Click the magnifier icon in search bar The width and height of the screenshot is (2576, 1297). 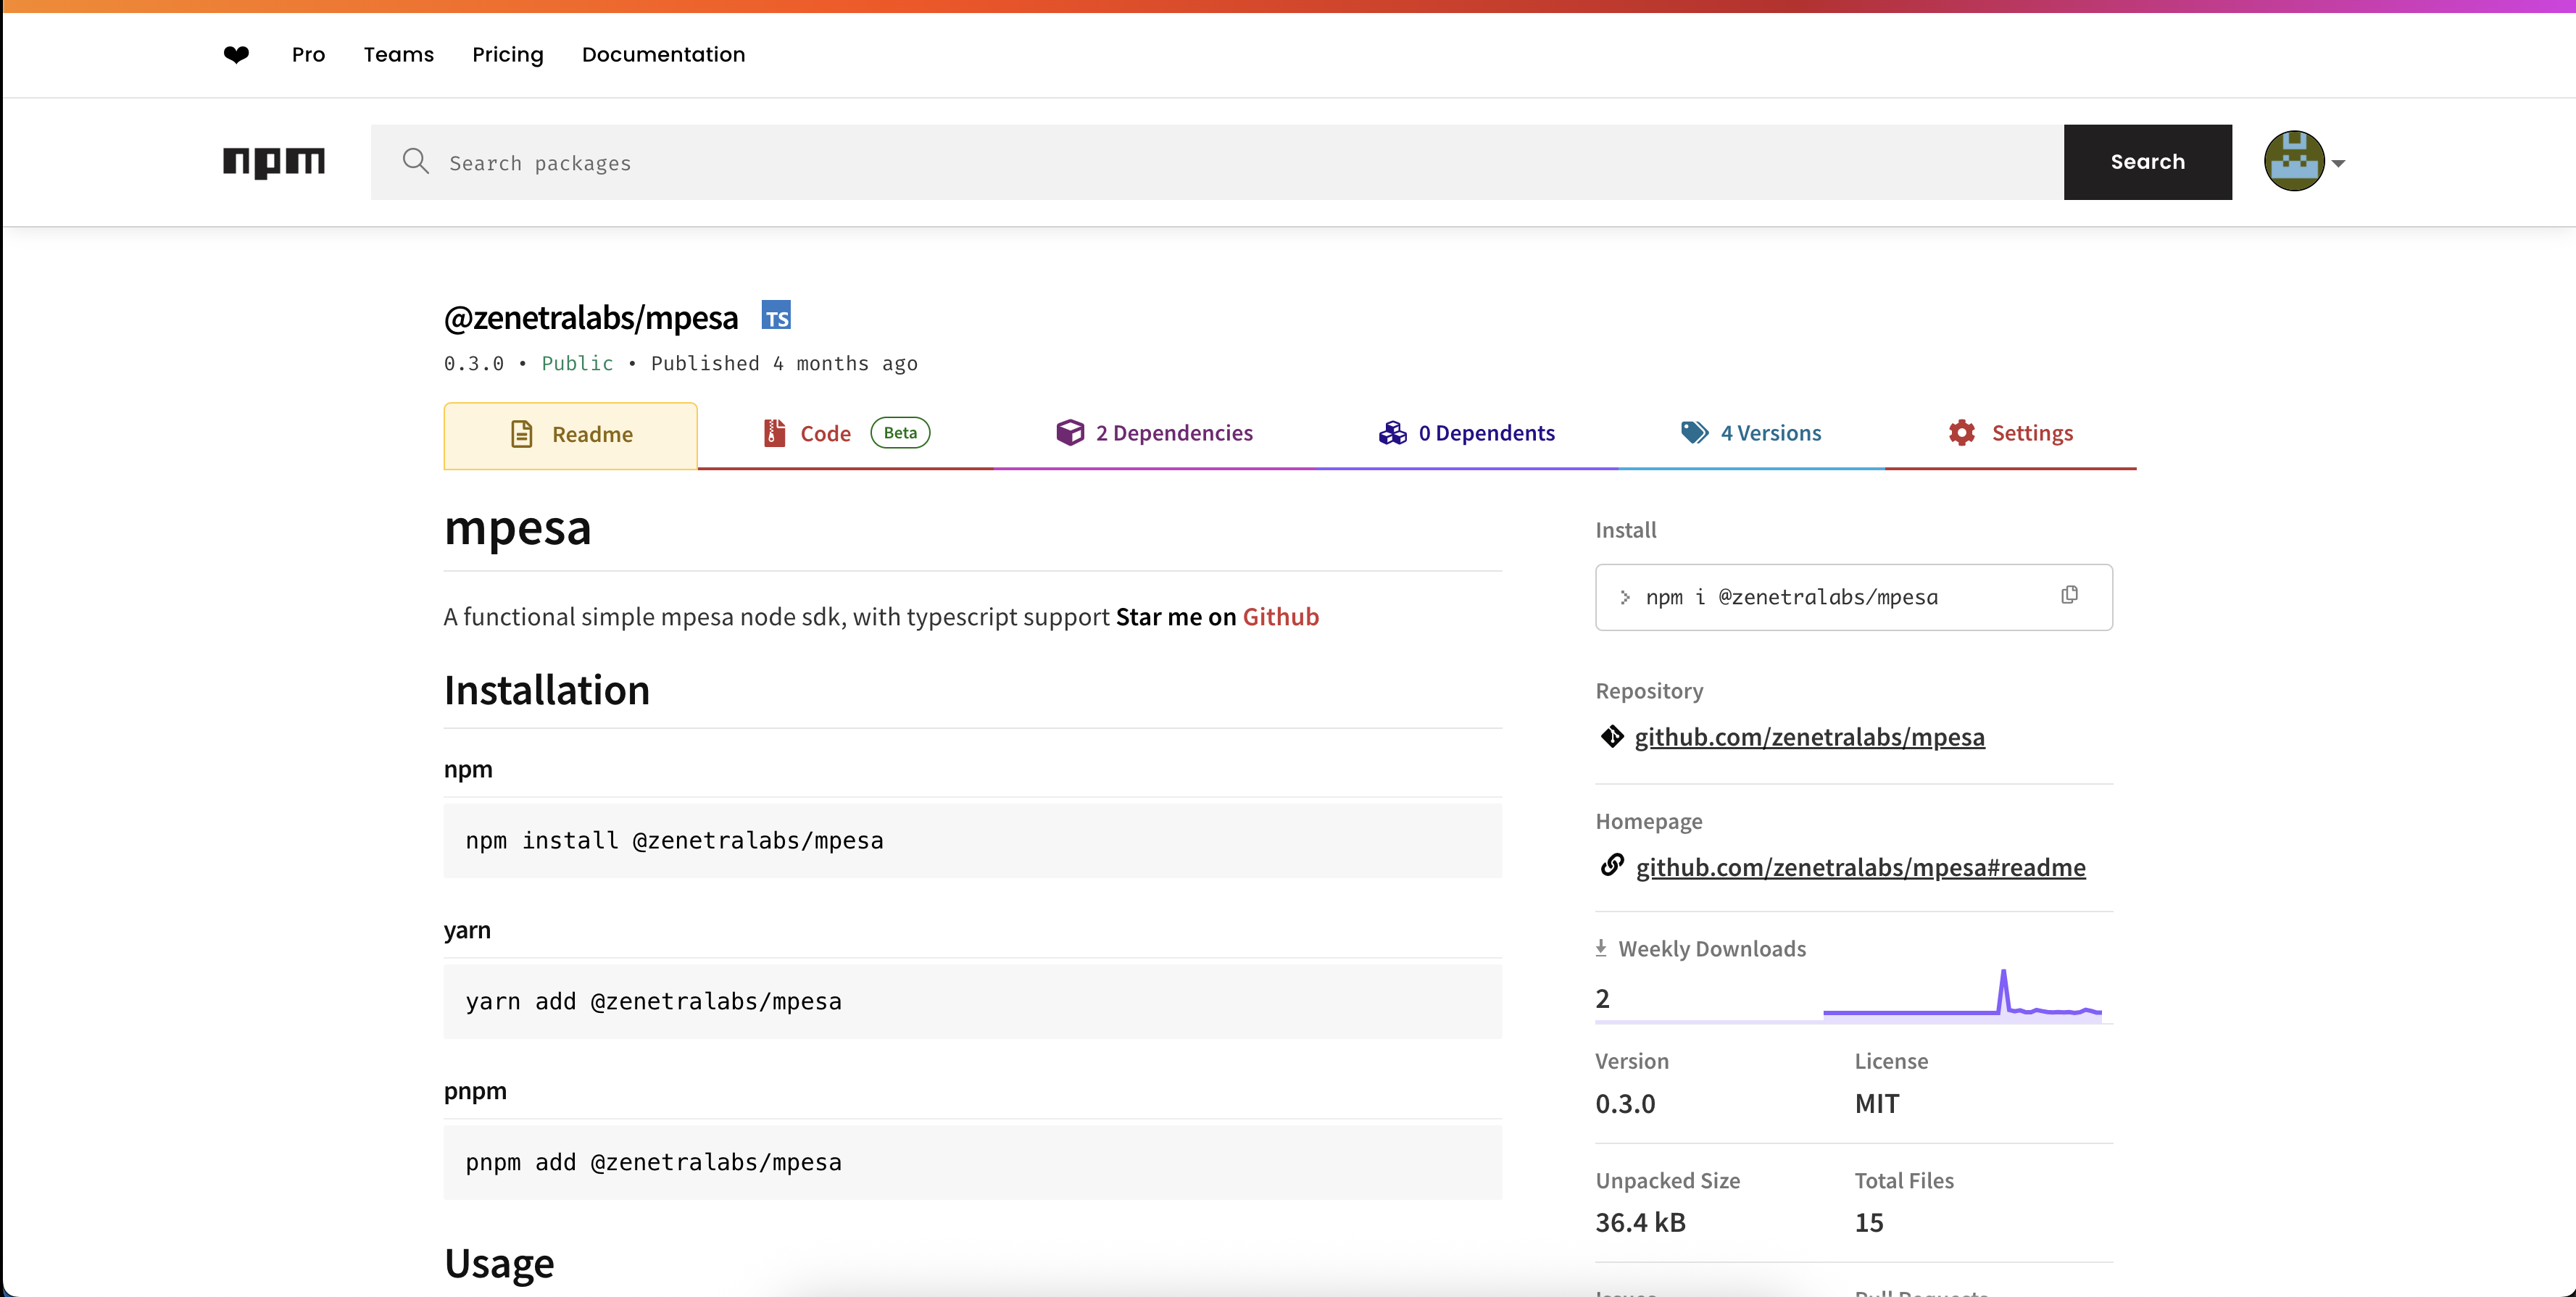[x=416, y=162]
